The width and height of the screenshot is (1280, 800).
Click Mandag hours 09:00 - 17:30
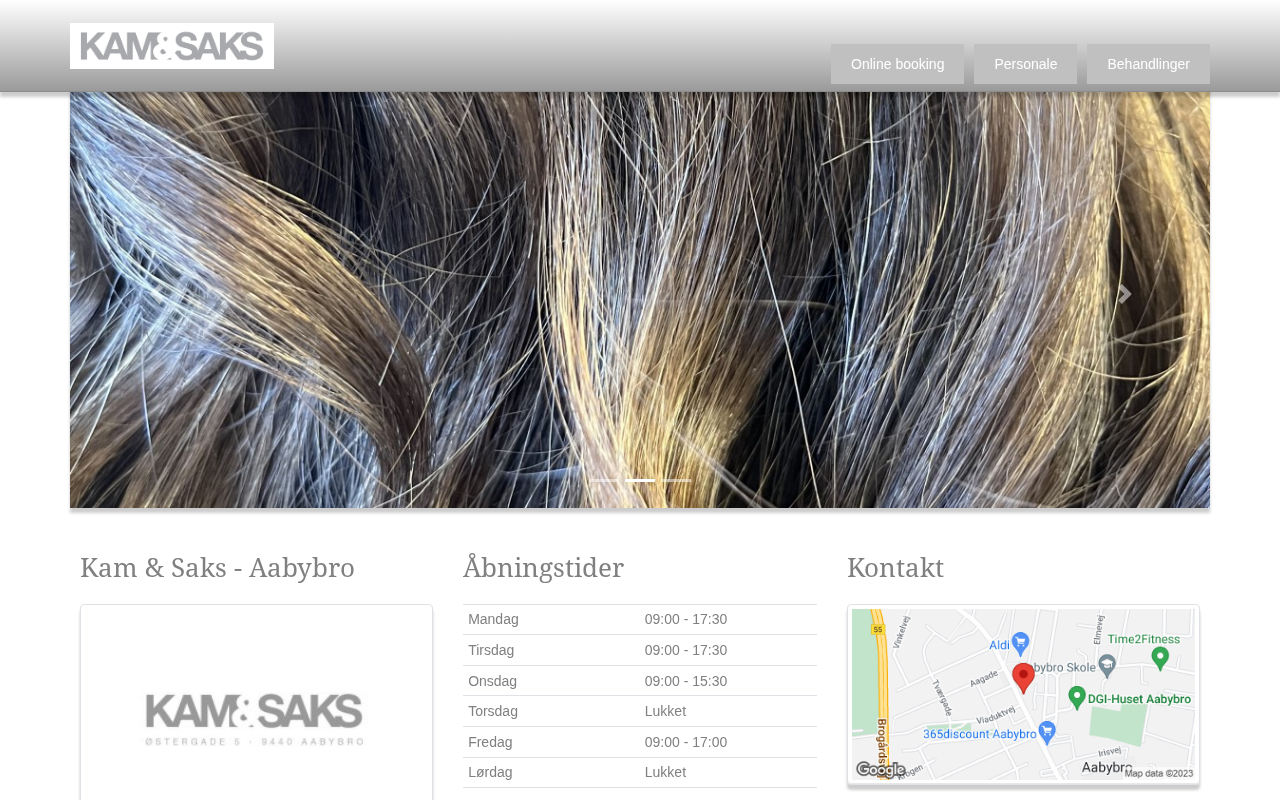tap(686, 619)
